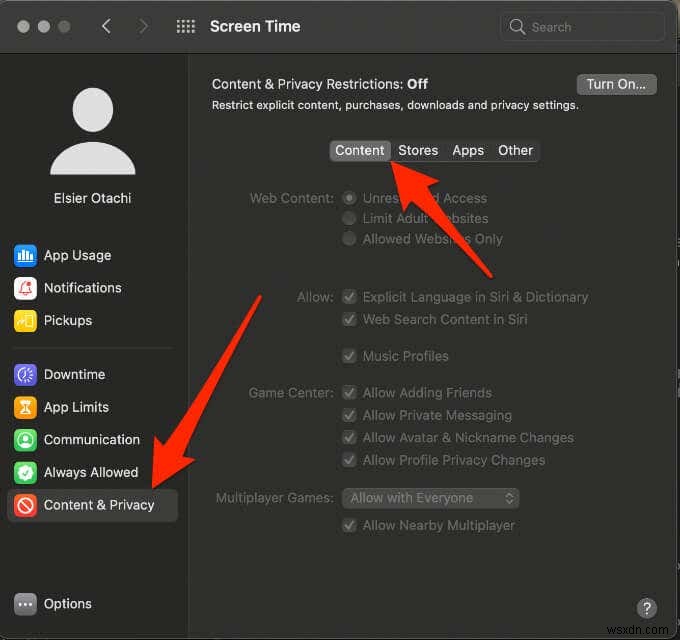Click the Options ellipsis icon
This screenshot has height=640, width=680.
25,604
